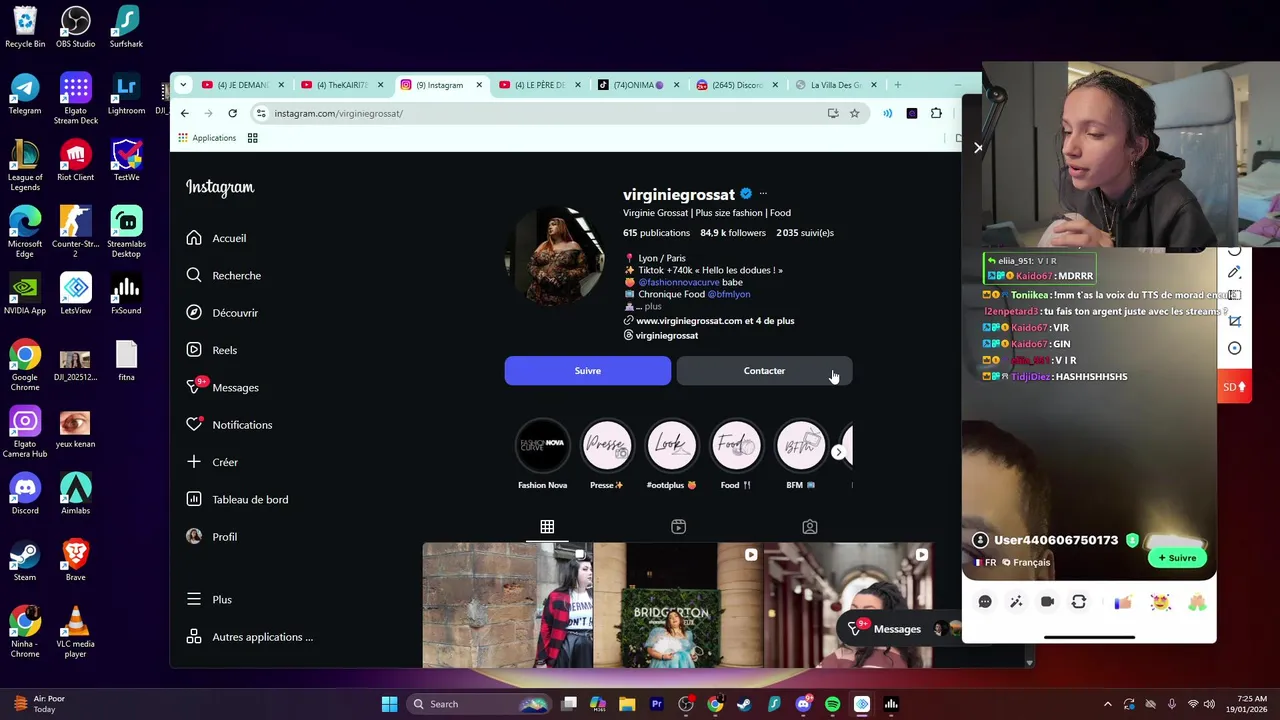Click the green Suivre button in phone mirror
The width and height of the screenshot is (1280, 720).
(x=1177, y=558)
